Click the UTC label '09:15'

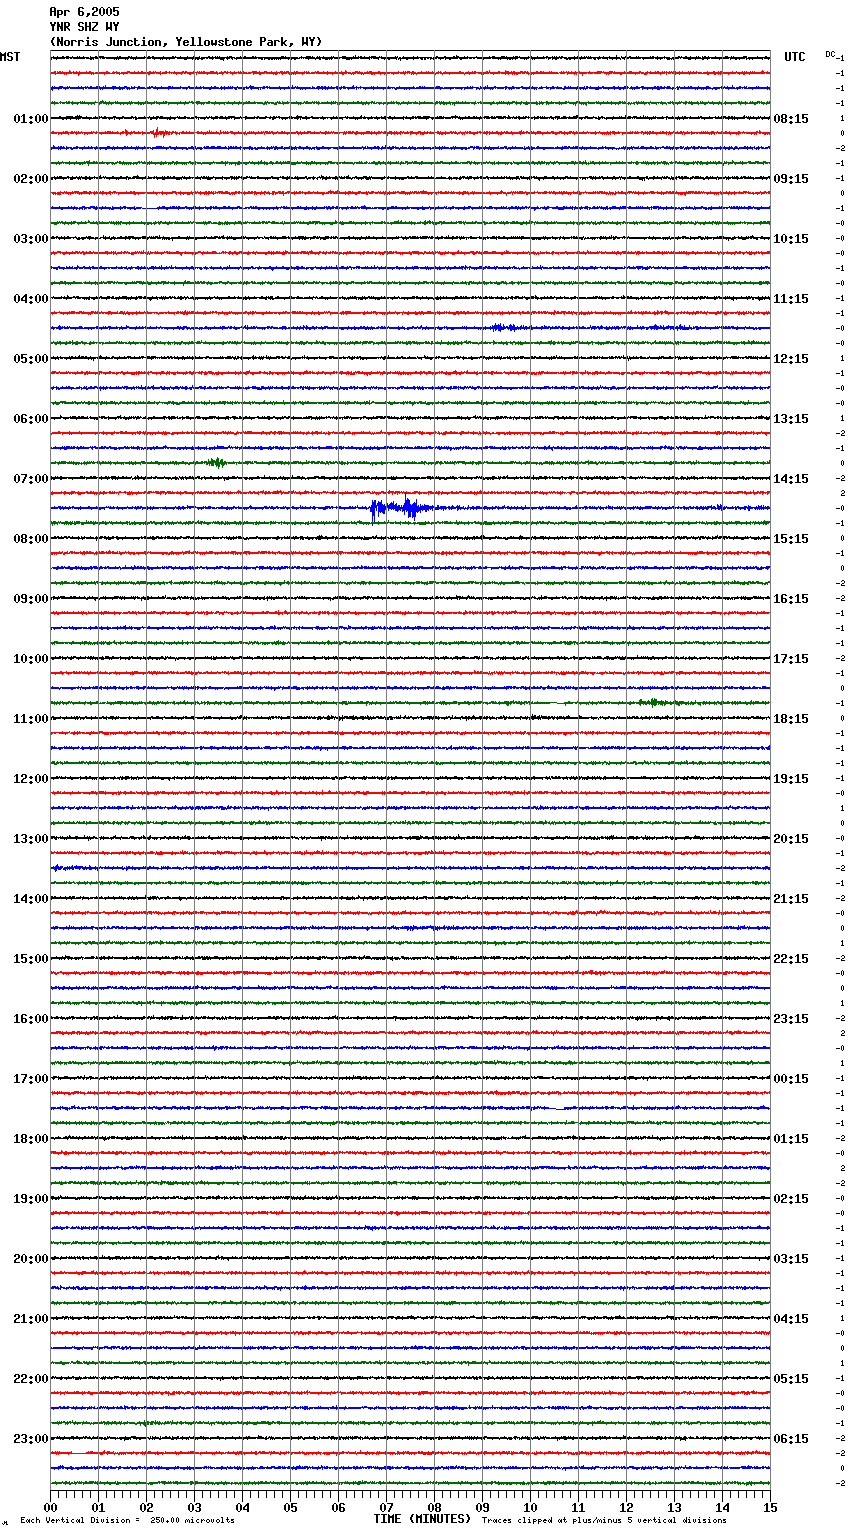click(x=791, y=179)
